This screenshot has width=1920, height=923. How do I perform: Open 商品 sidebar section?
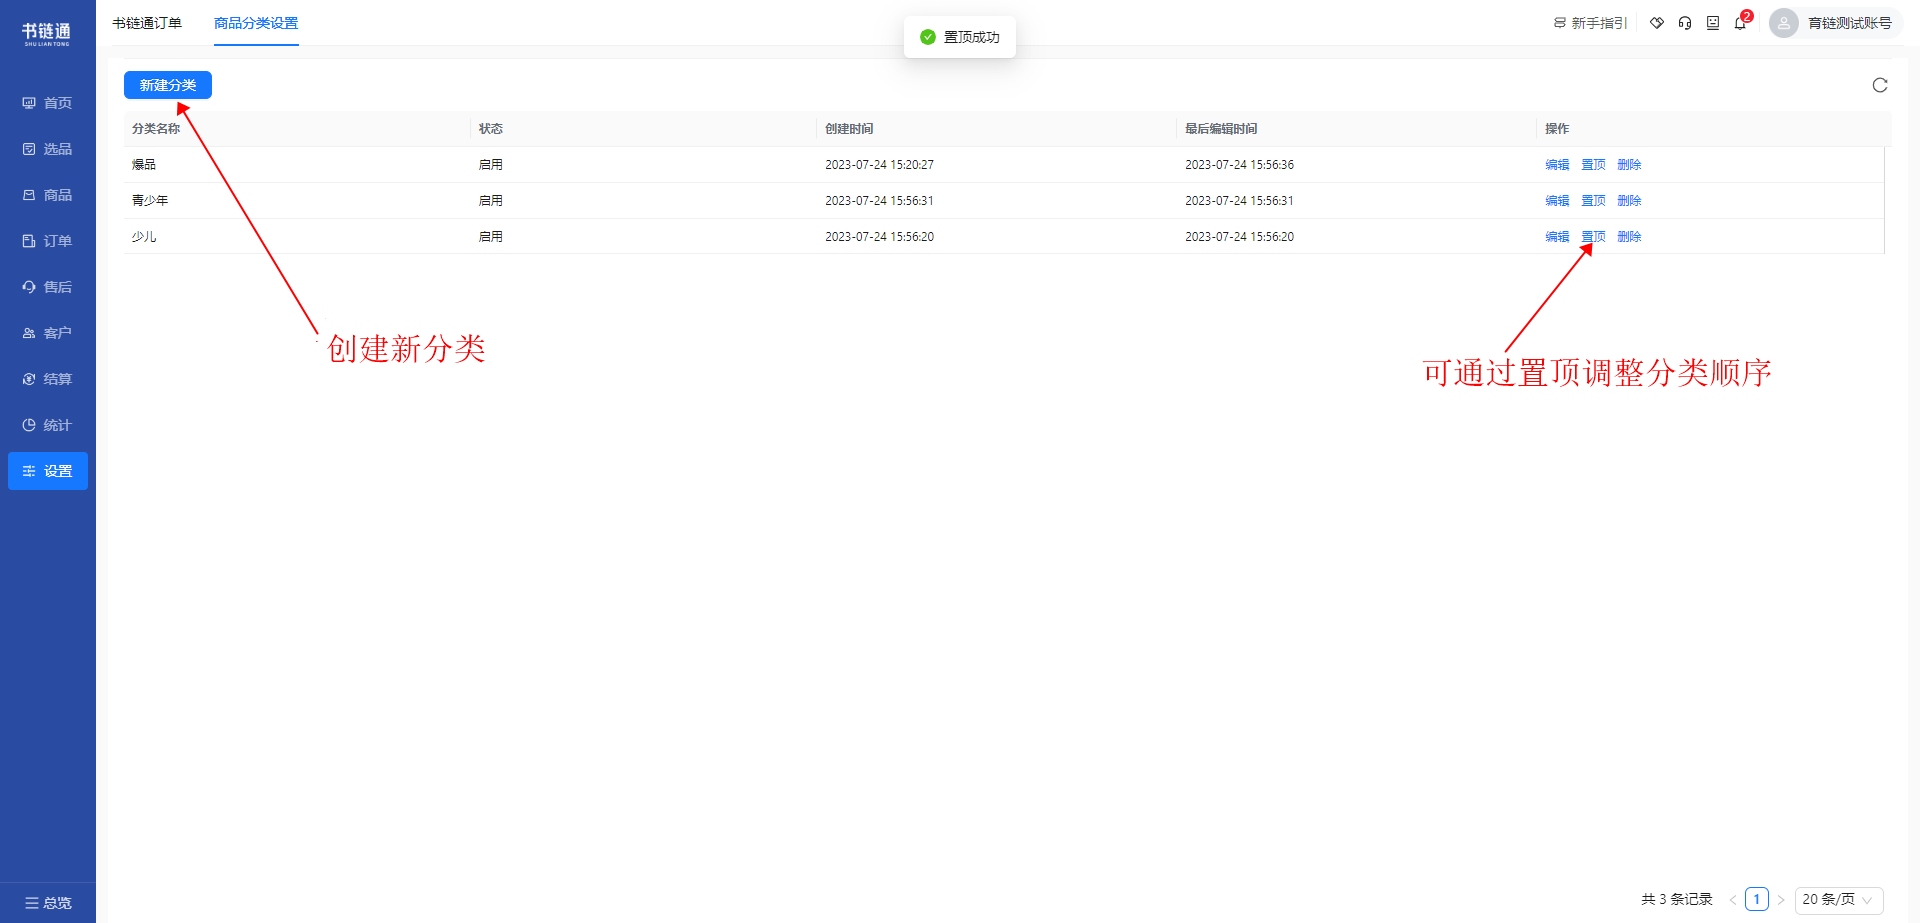[x=47, y=195]
